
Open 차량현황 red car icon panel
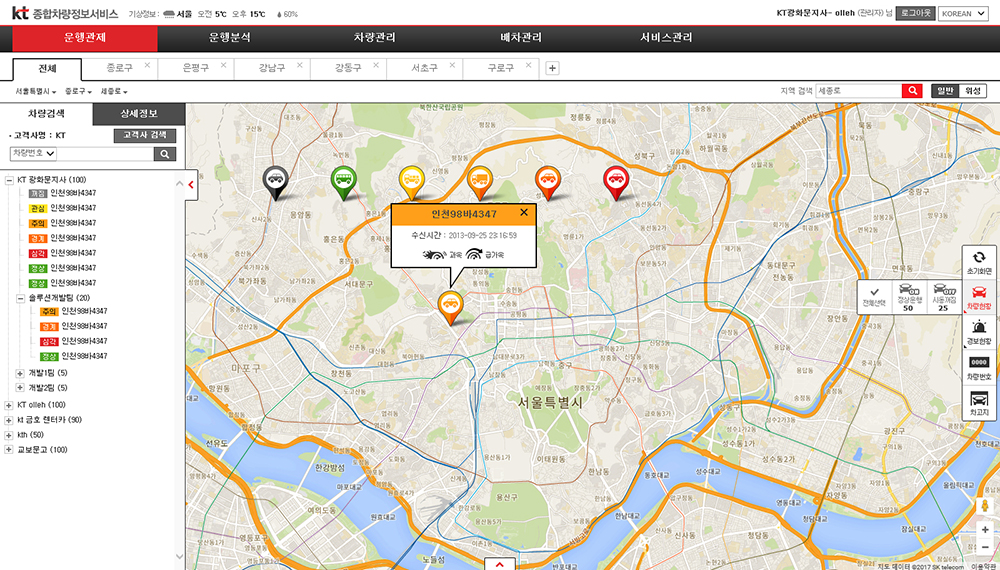(979, 298)
